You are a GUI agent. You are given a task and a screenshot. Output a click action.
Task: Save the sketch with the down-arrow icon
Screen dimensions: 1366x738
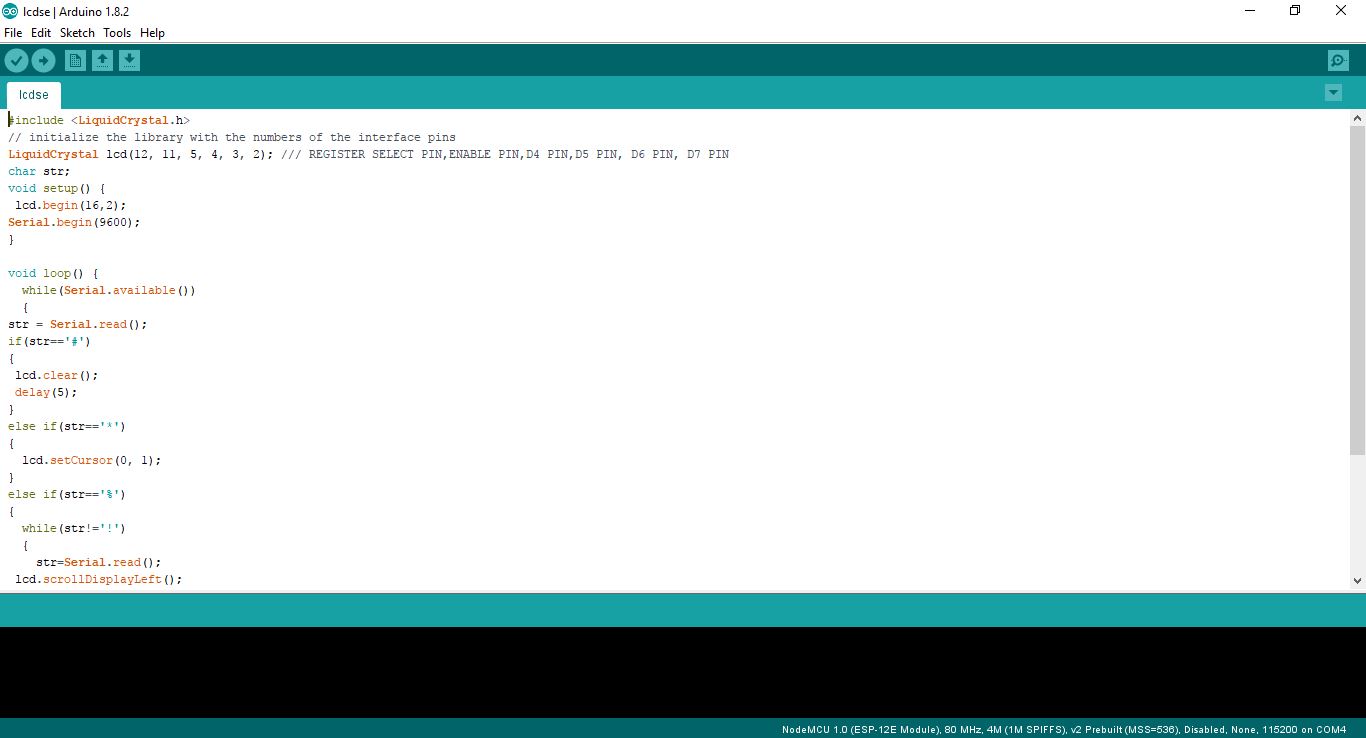129,61
